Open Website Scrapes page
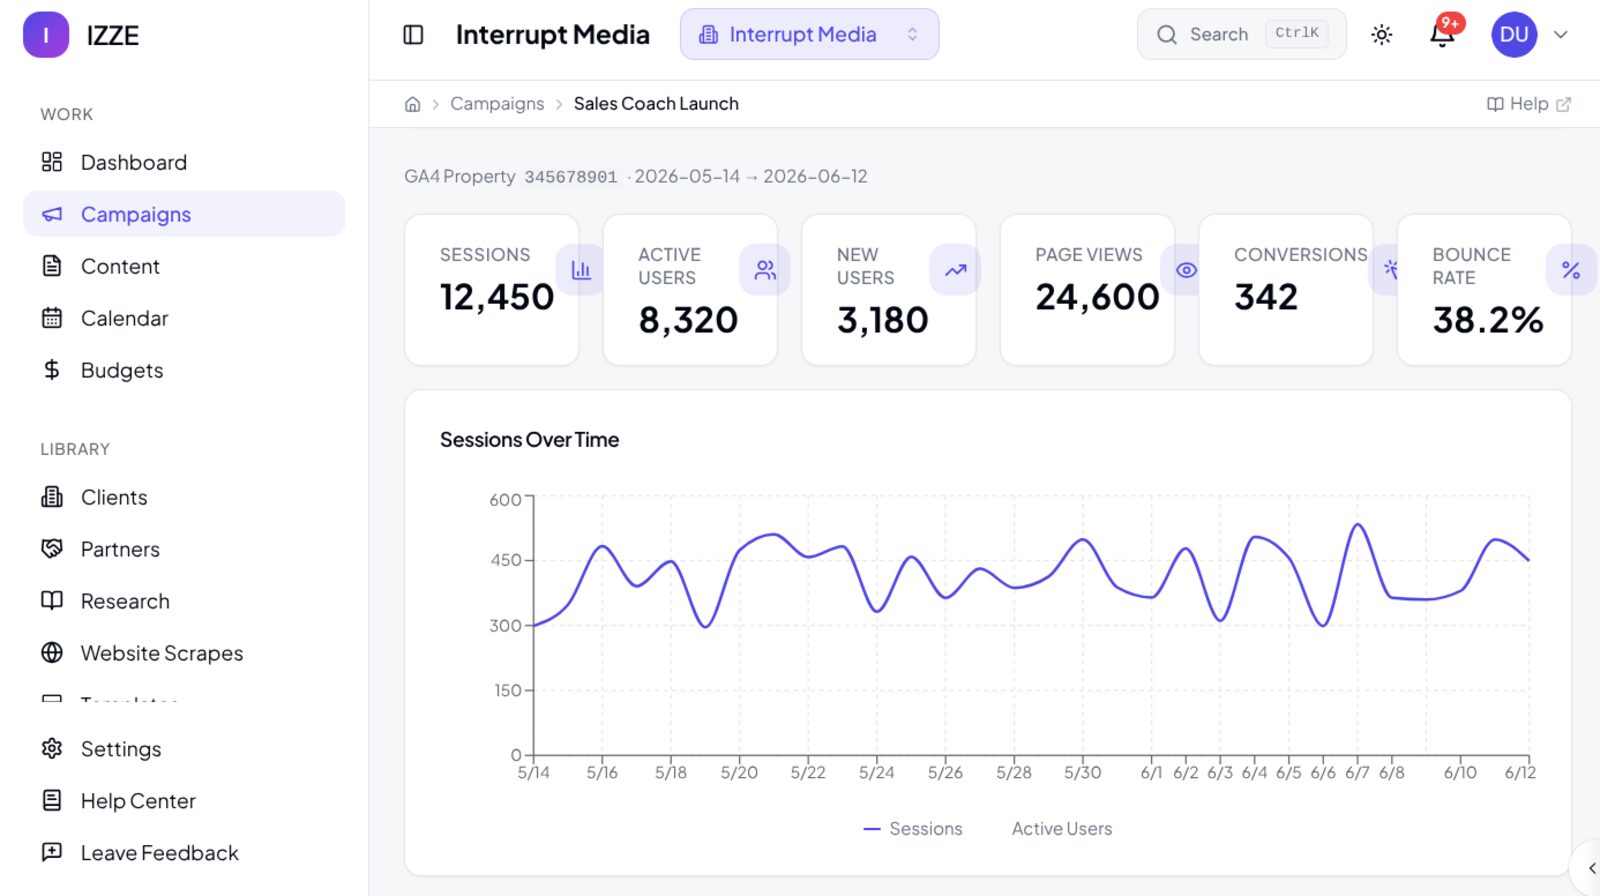Screen dimensions: 1600x896 click(x=184, y=653)
